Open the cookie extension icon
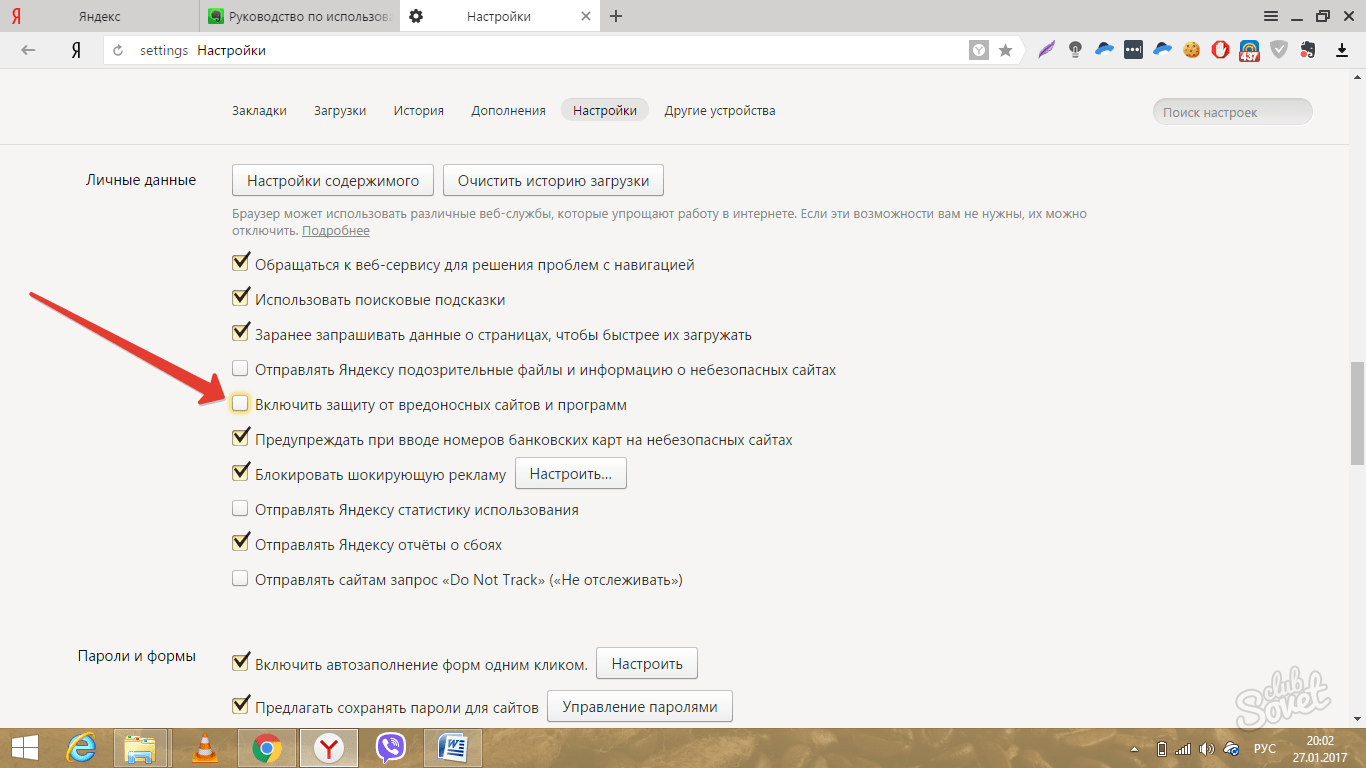 click(x=1191, y=50)
